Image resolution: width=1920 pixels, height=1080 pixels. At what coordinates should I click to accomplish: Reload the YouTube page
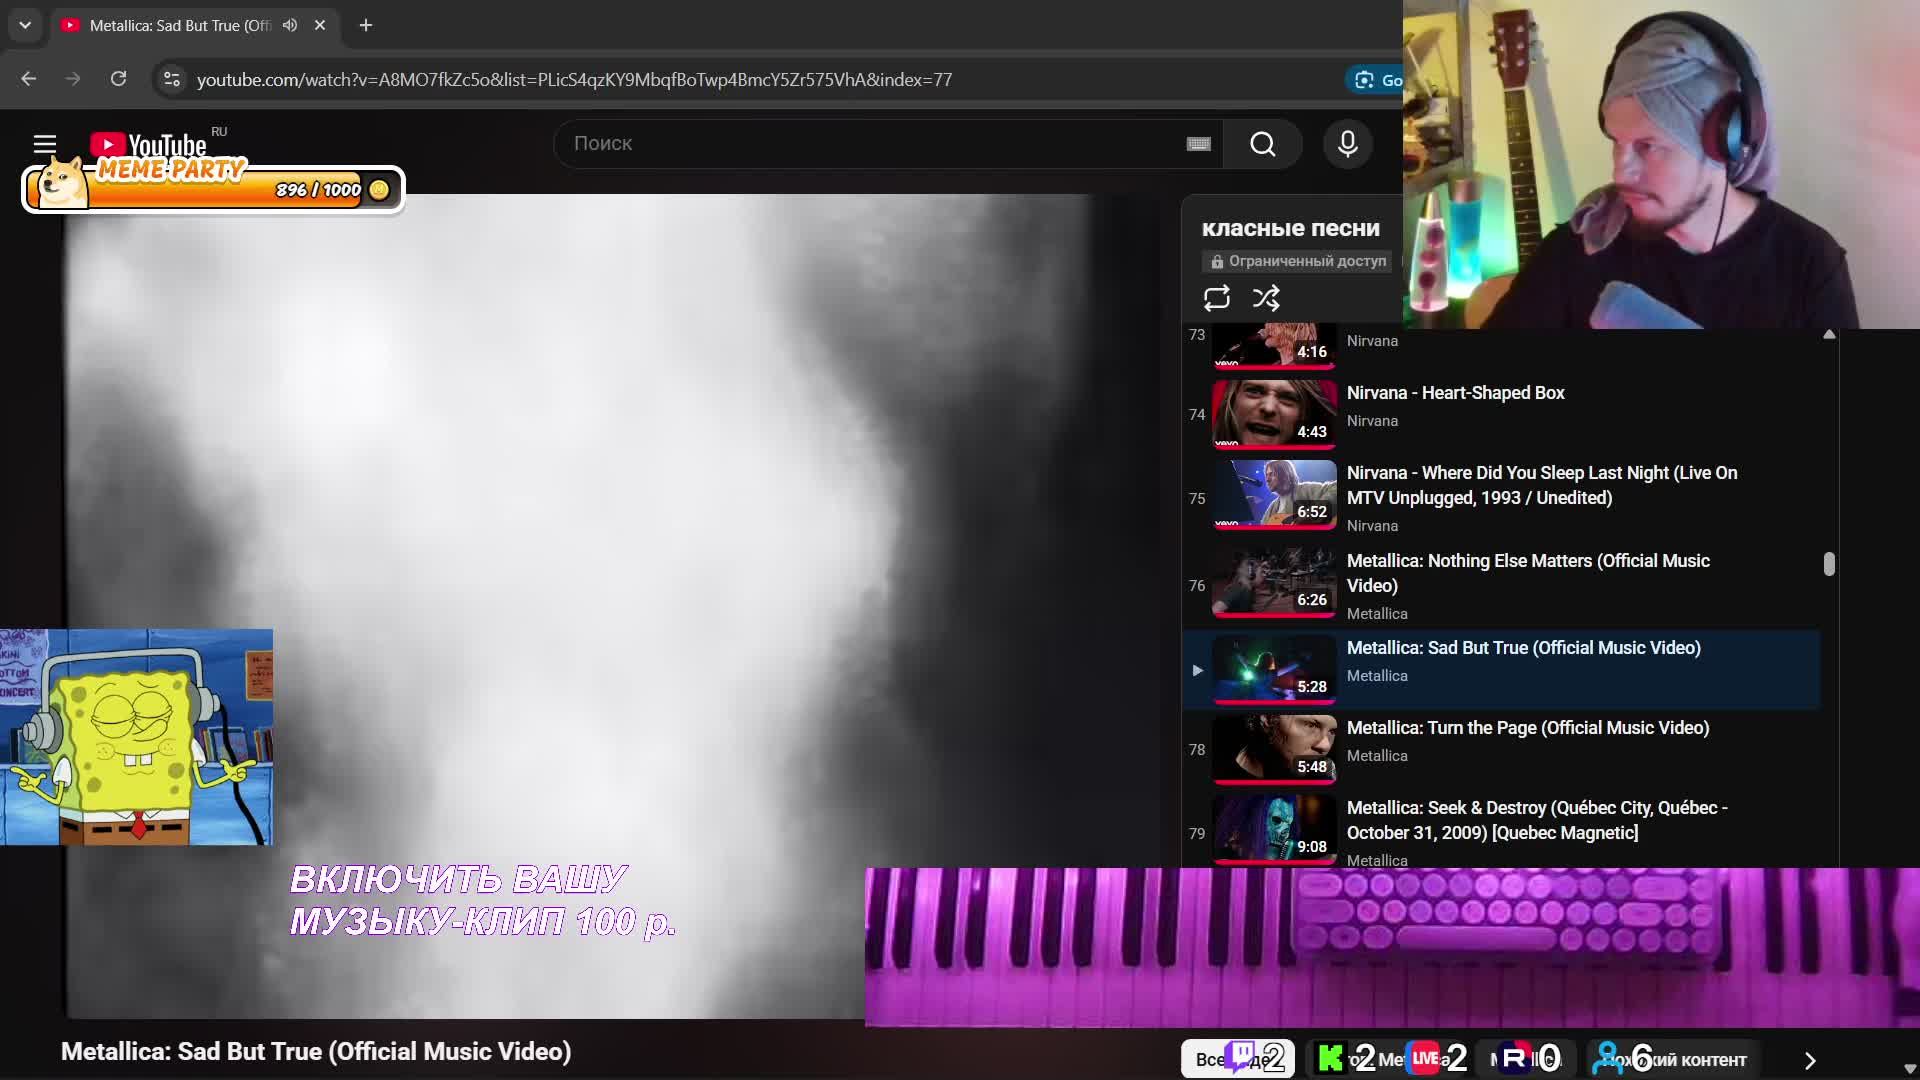(x=118, y=79)
